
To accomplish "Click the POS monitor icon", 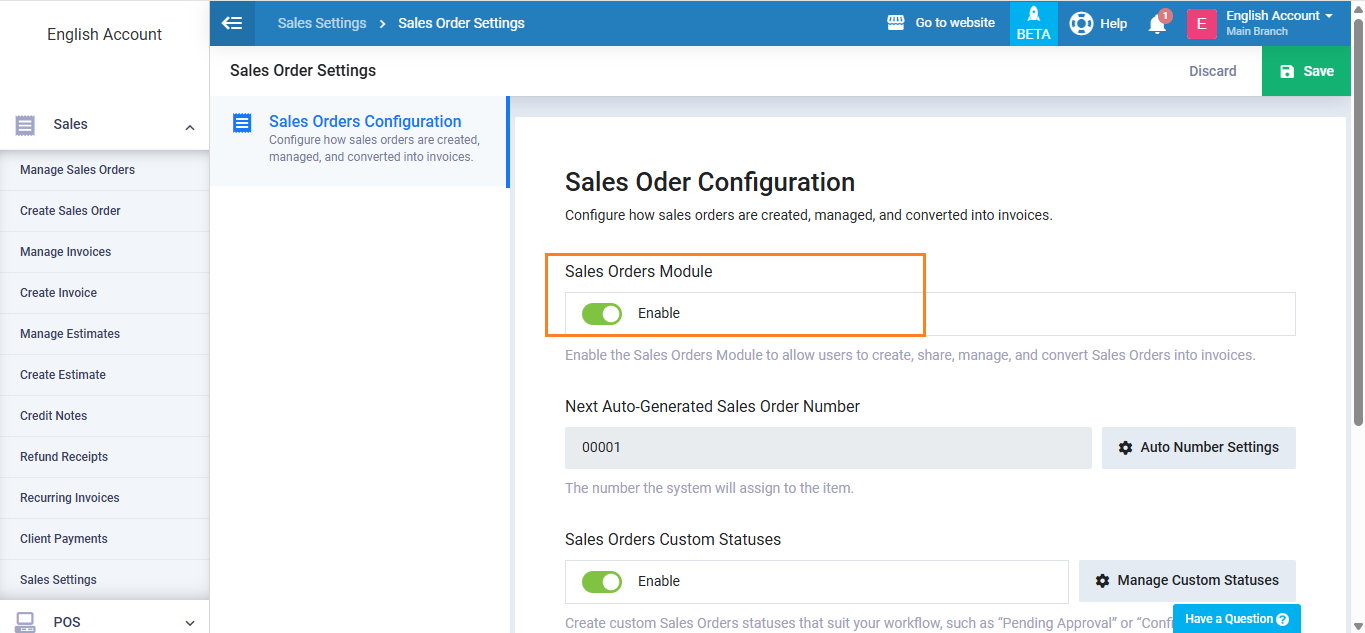I will click(26, 622).
